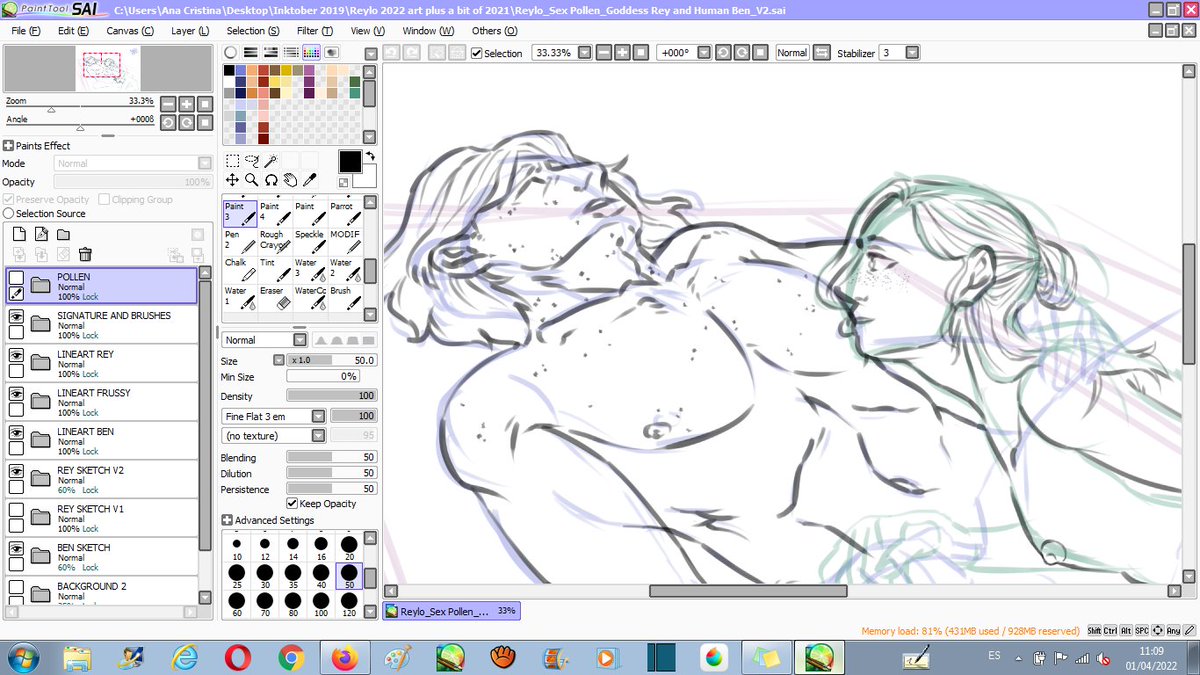The height and width of the screenshot is (675, 1200).
Task: Hide the LINEART FRUSSY layer
Action: point(16,393)
